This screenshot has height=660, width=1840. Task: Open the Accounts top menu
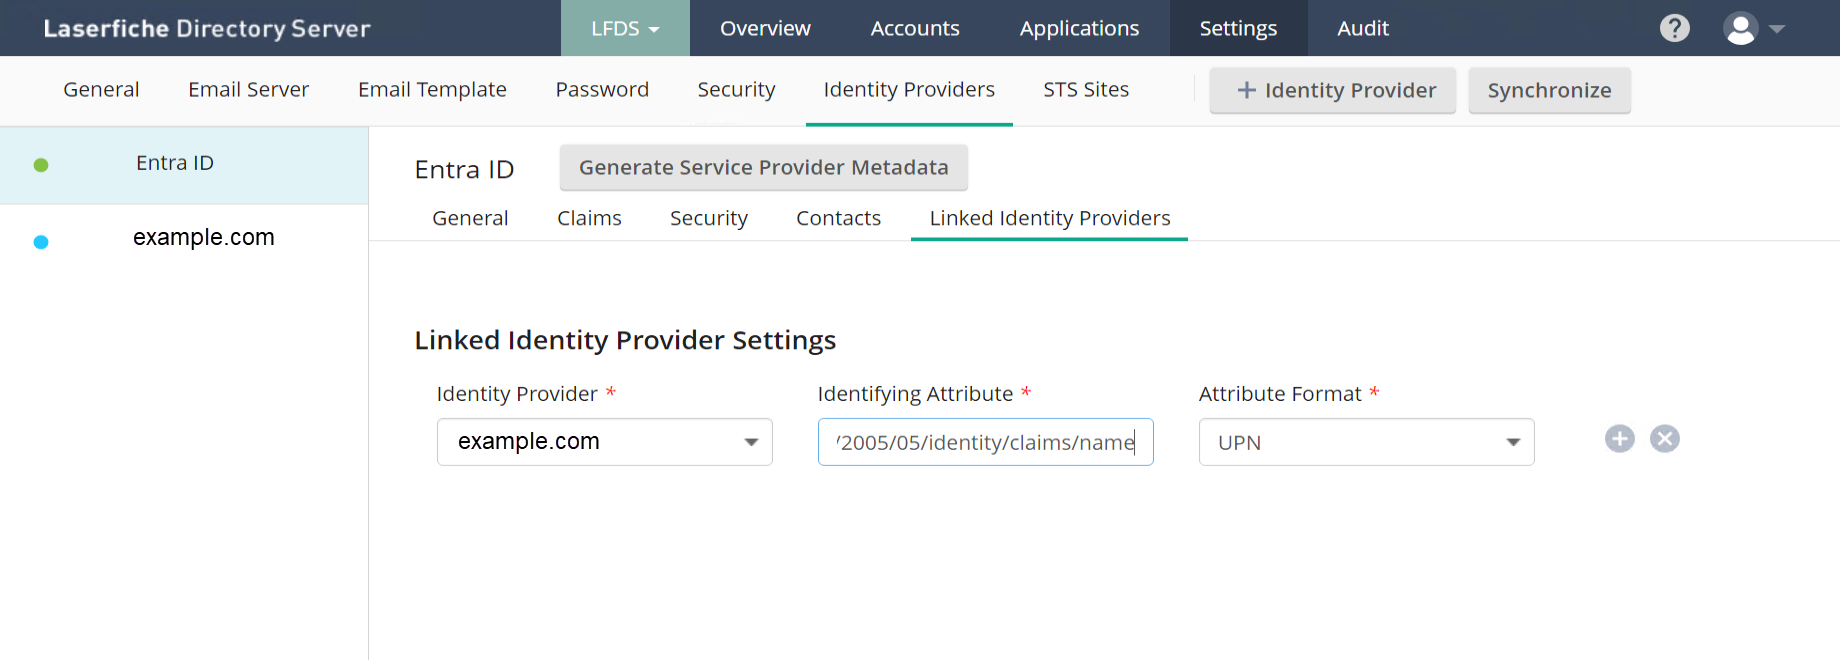coord(915,28)
